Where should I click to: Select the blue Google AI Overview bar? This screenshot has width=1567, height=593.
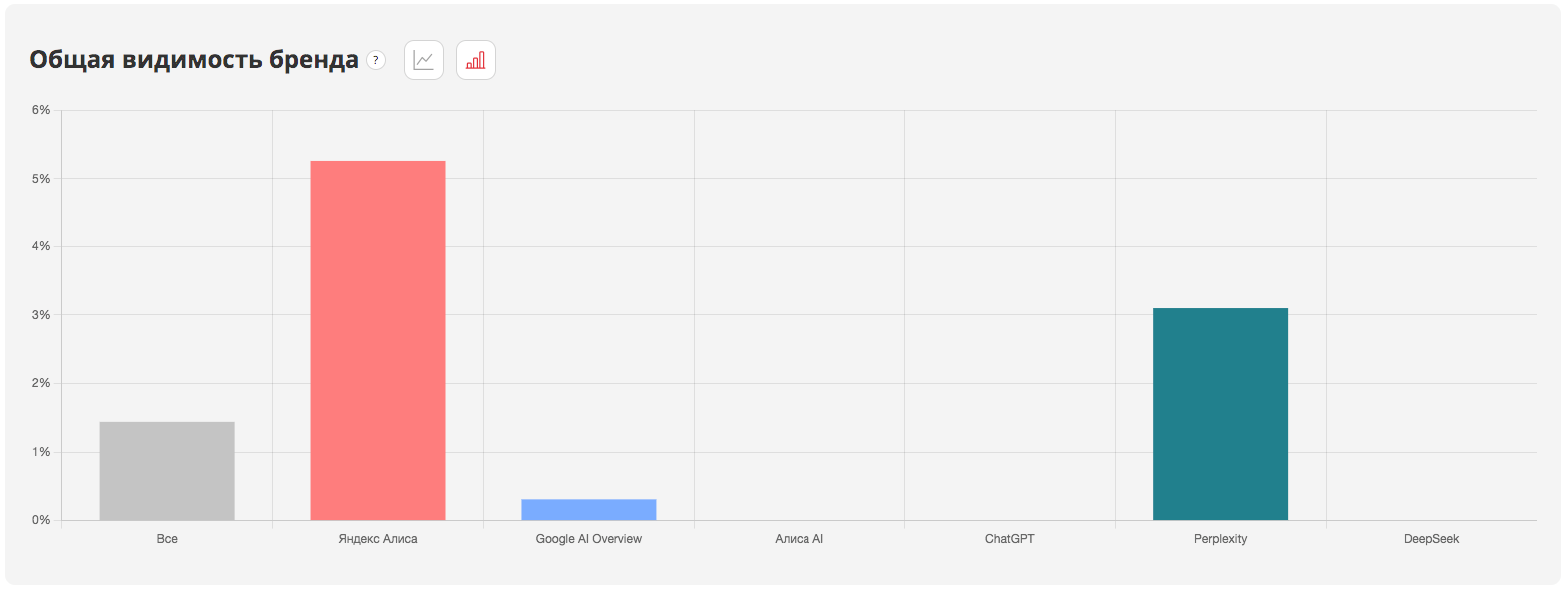pos(588,509)
